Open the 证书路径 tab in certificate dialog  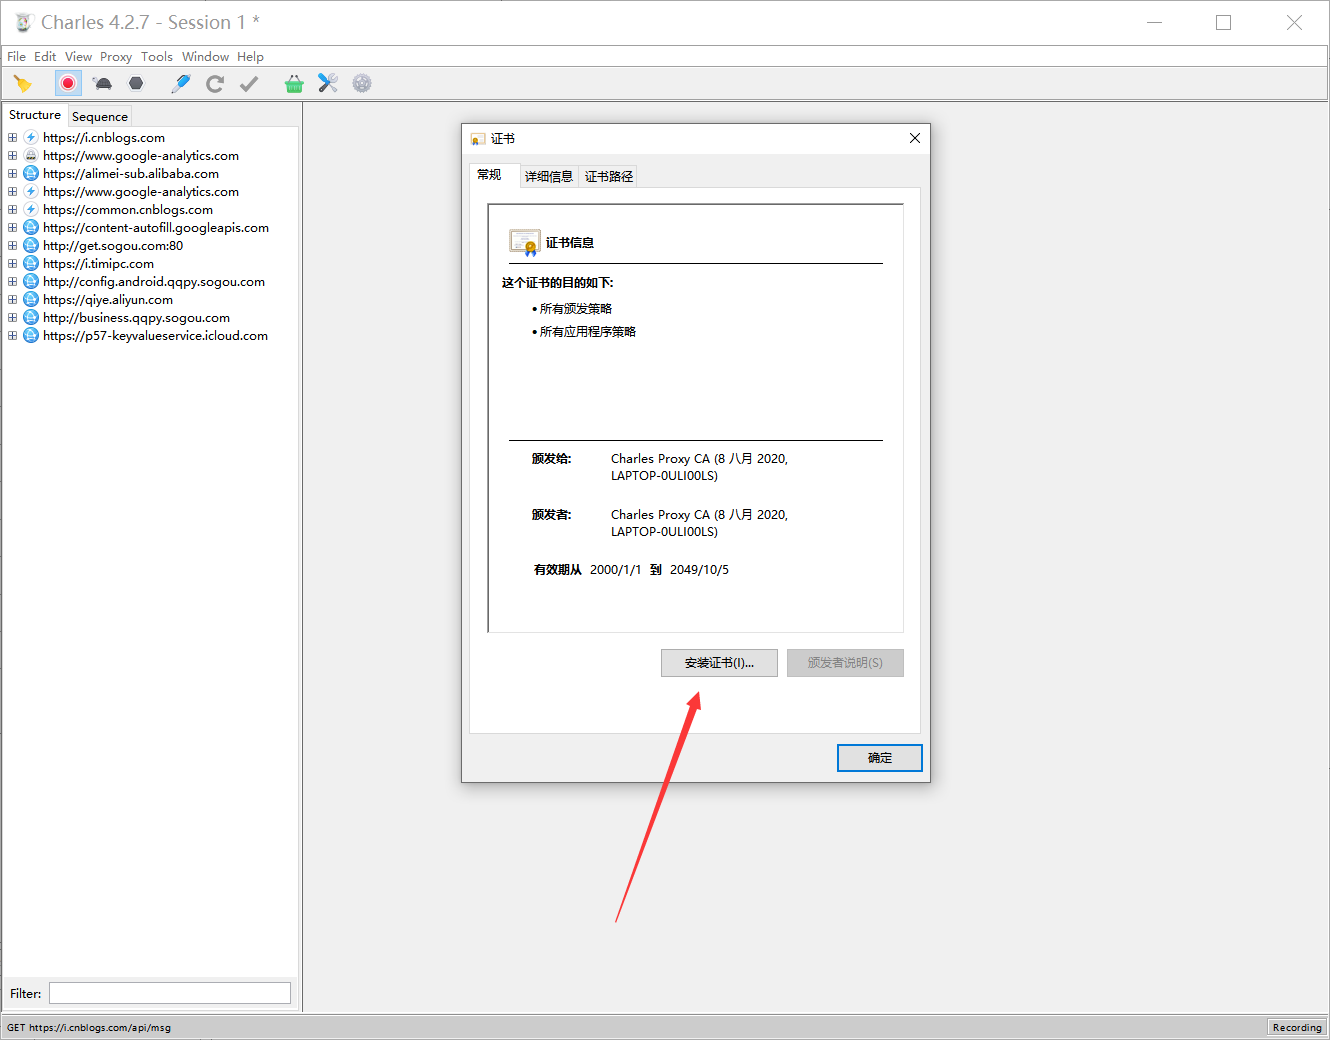609,177
